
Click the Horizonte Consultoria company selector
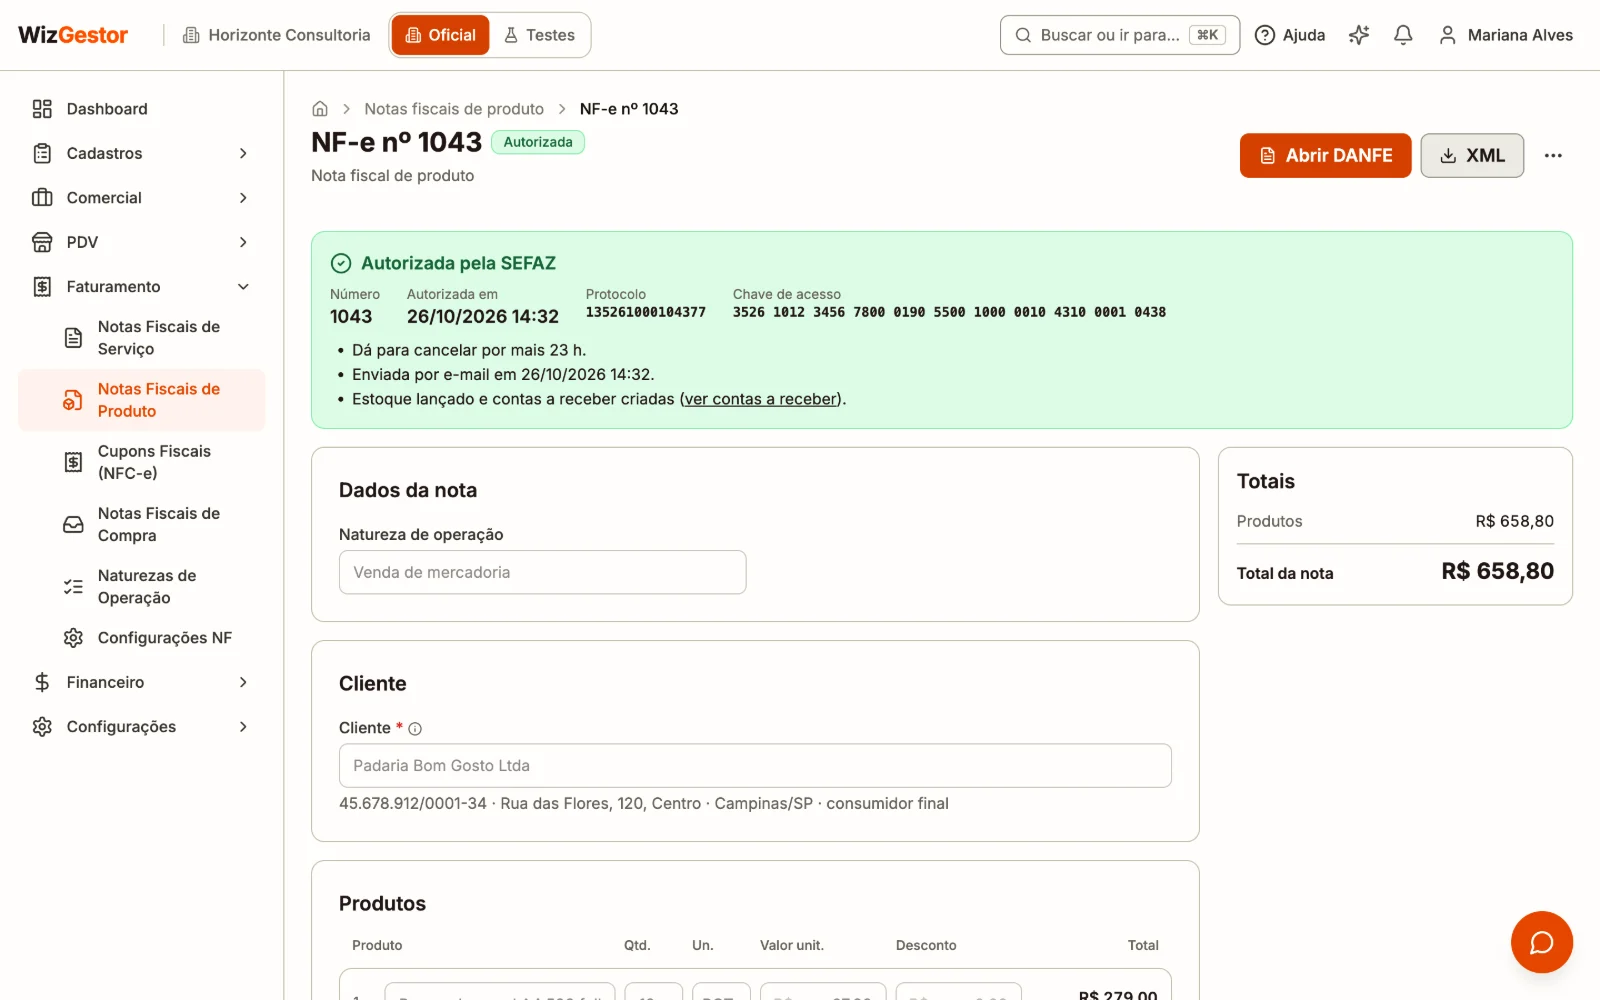pyautogui.click(x=276, y=35)
